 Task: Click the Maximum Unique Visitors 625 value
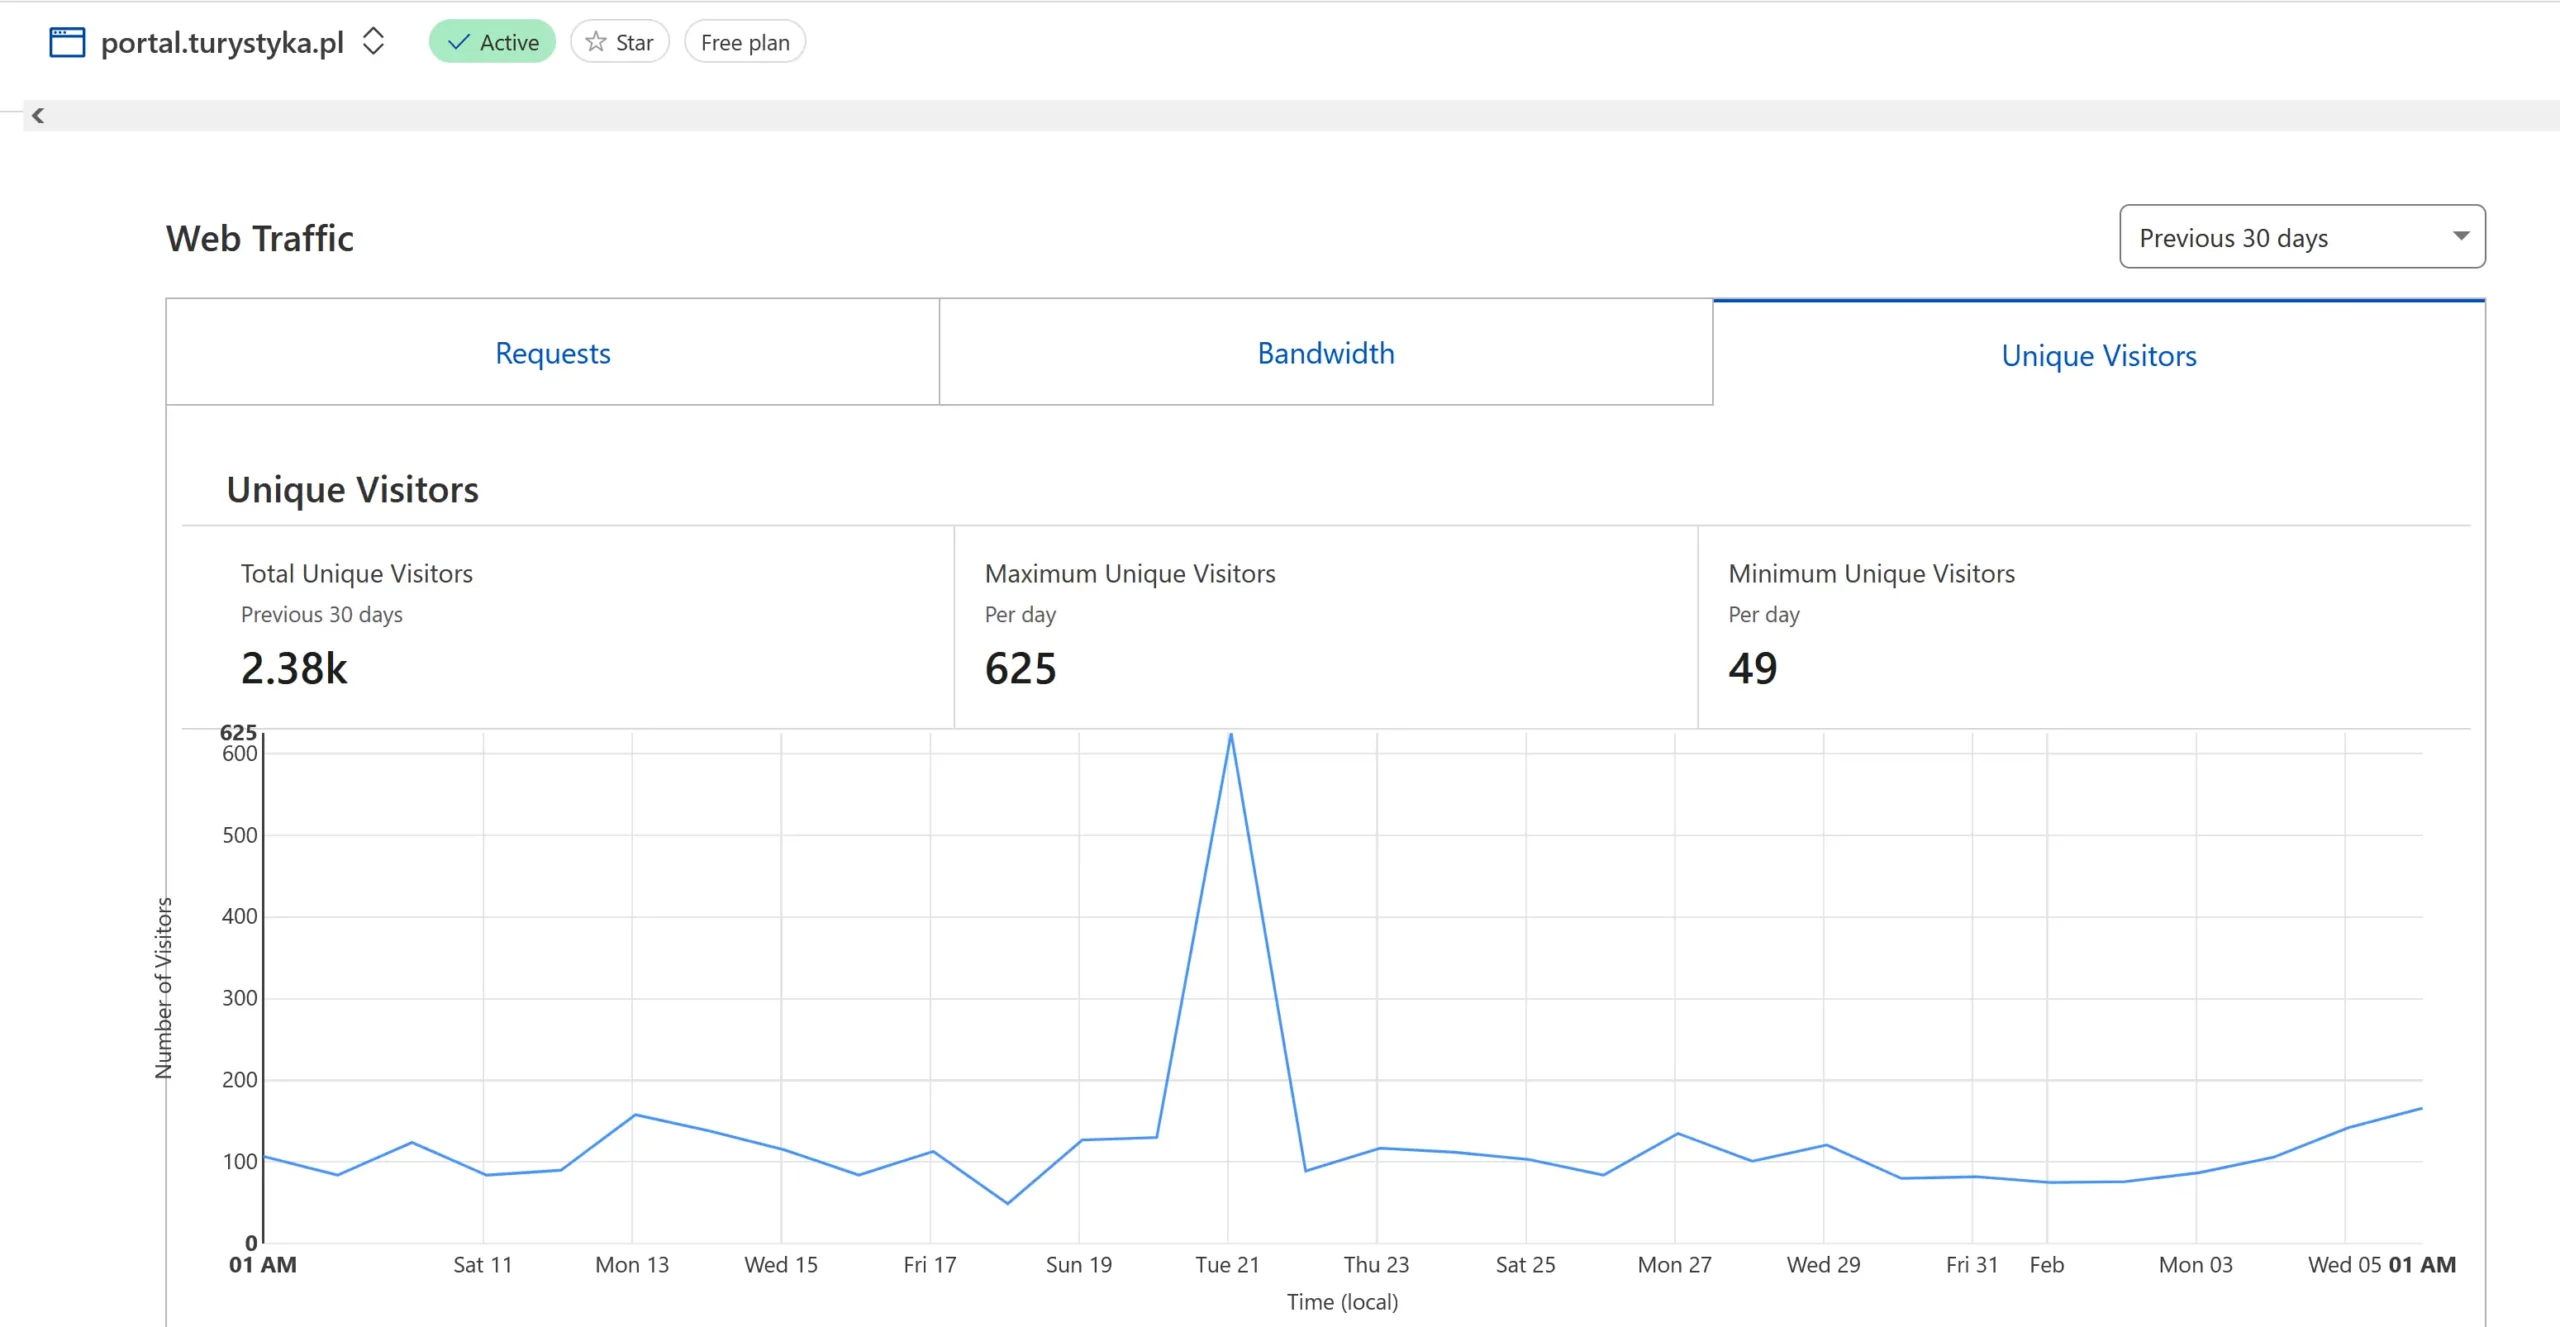tap(1020, 668)
